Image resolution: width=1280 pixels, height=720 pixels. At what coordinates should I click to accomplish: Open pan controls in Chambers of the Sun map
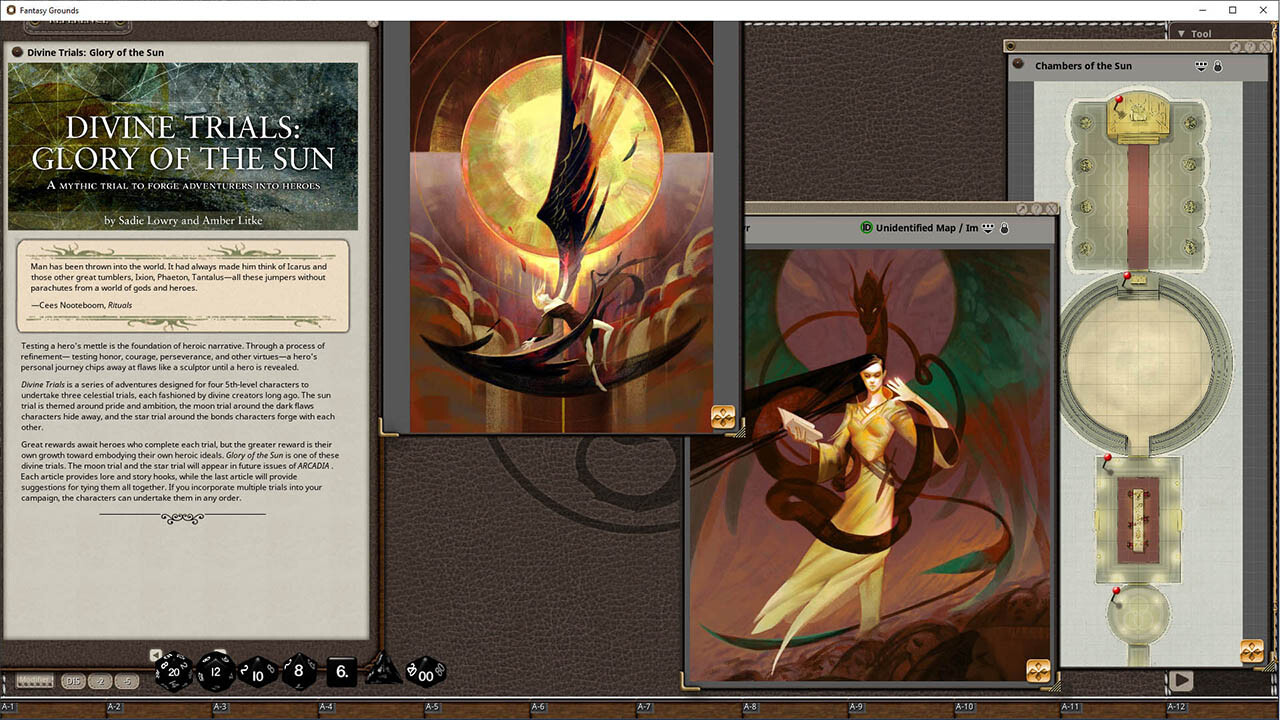tap(1251, 651)
